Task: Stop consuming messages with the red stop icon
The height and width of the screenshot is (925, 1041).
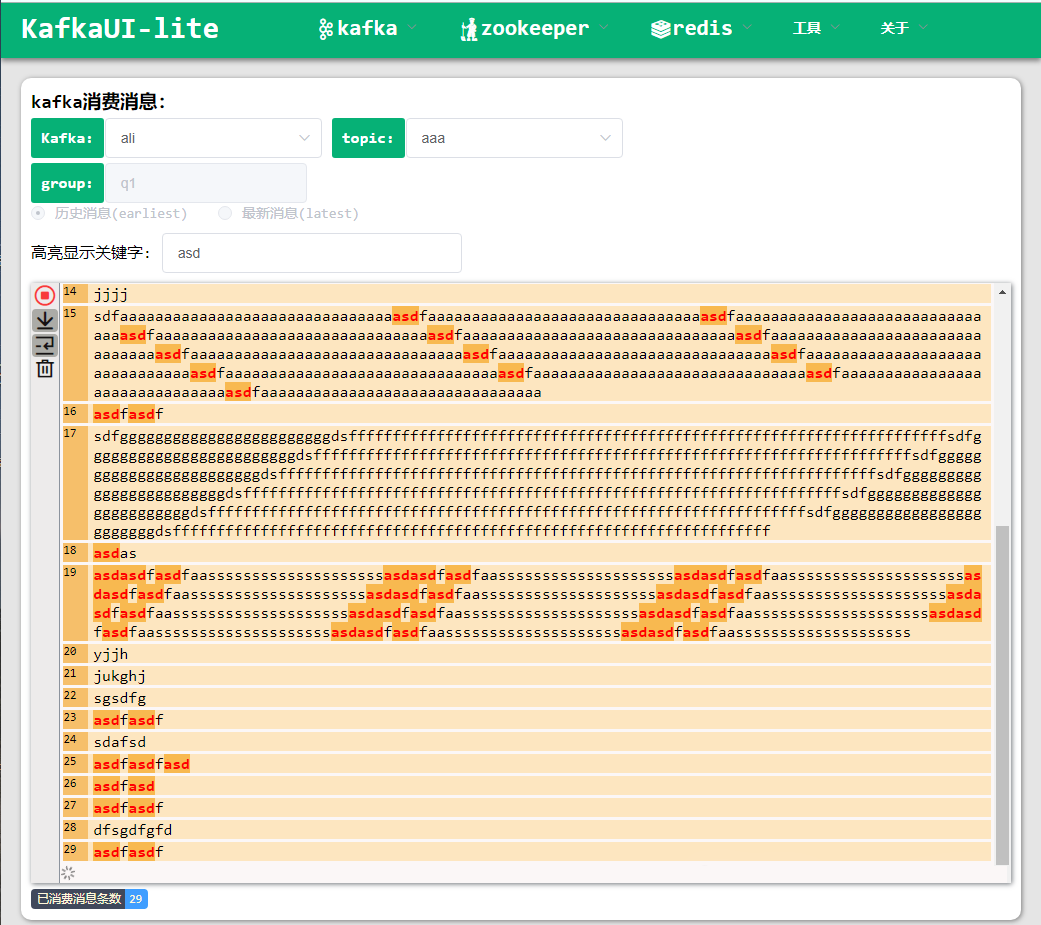Action: tap(45, 295)
